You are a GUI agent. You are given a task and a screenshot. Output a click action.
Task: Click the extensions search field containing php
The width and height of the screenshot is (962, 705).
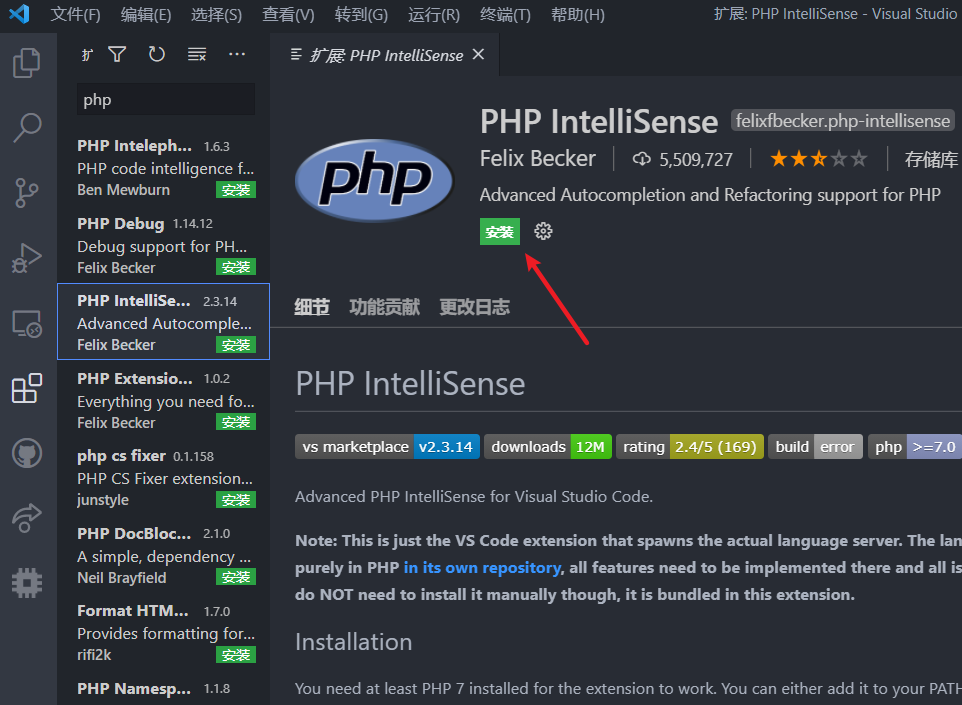[x=166, y=99]
